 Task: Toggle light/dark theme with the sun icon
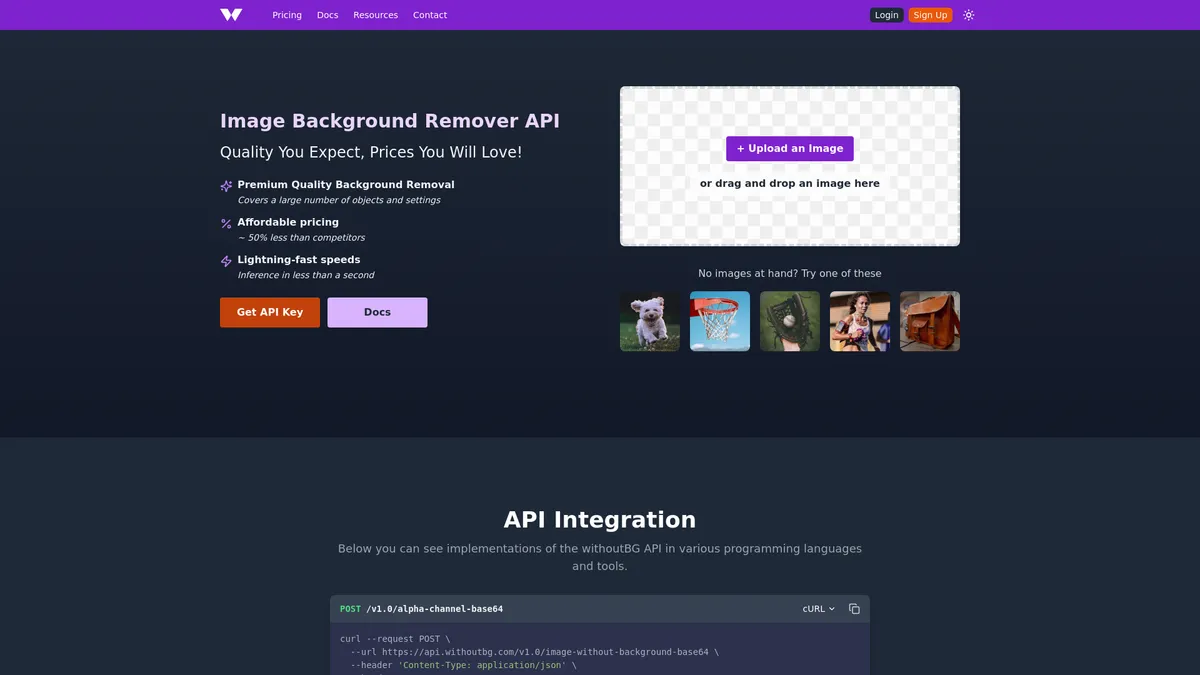pos(967,14)
